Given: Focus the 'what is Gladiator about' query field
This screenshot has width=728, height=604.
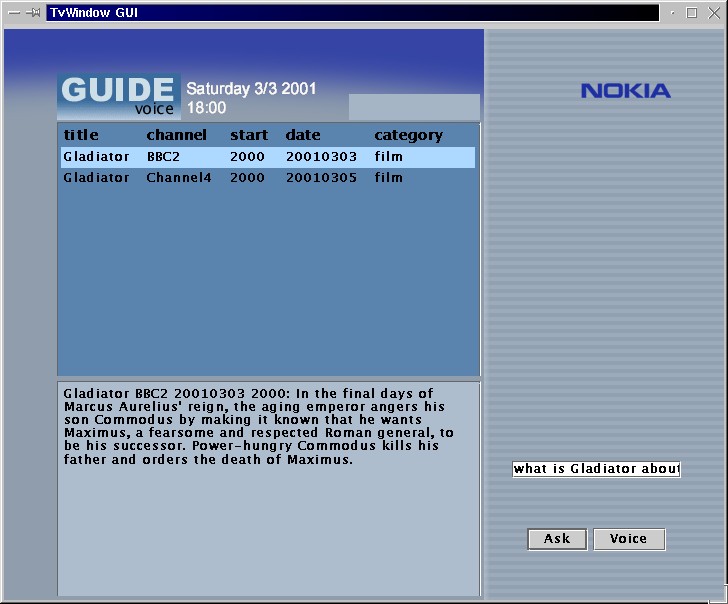Looking at the screenshot, I should point(596,469).
